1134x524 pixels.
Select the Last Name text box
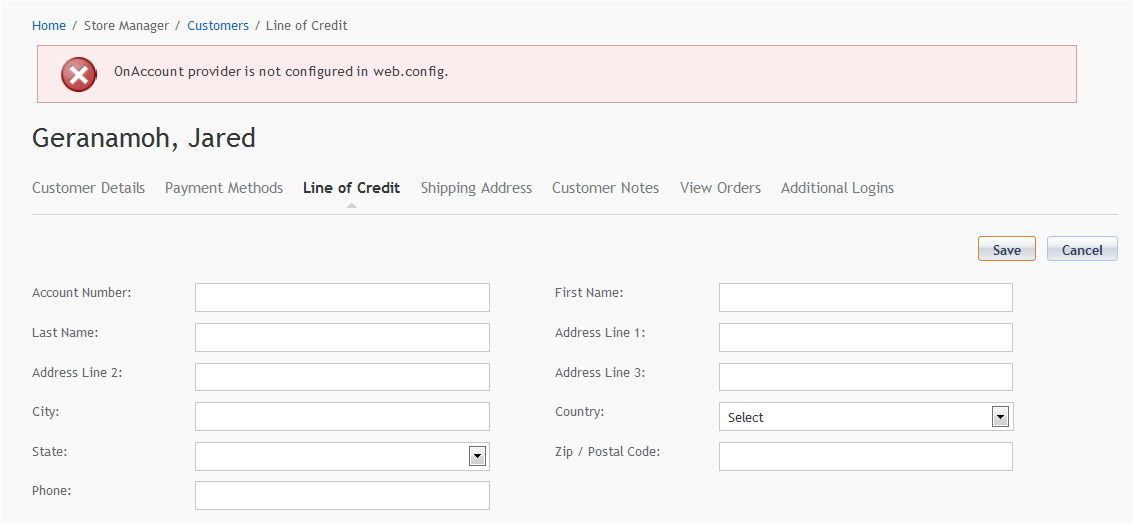(x=342, y=338)
